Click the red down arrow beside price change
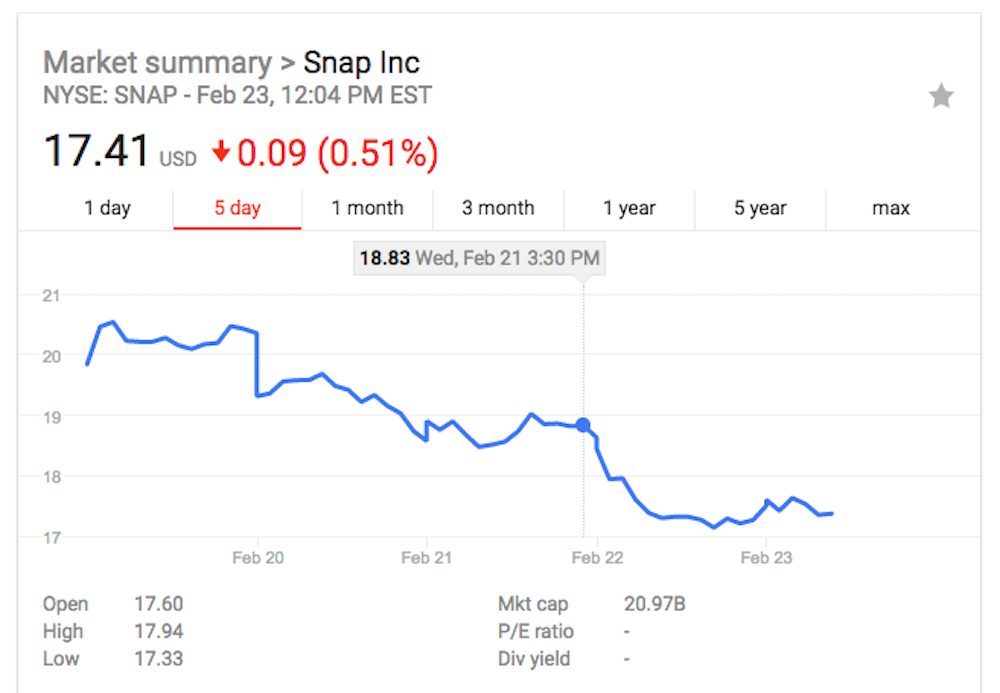 [221, 153]
